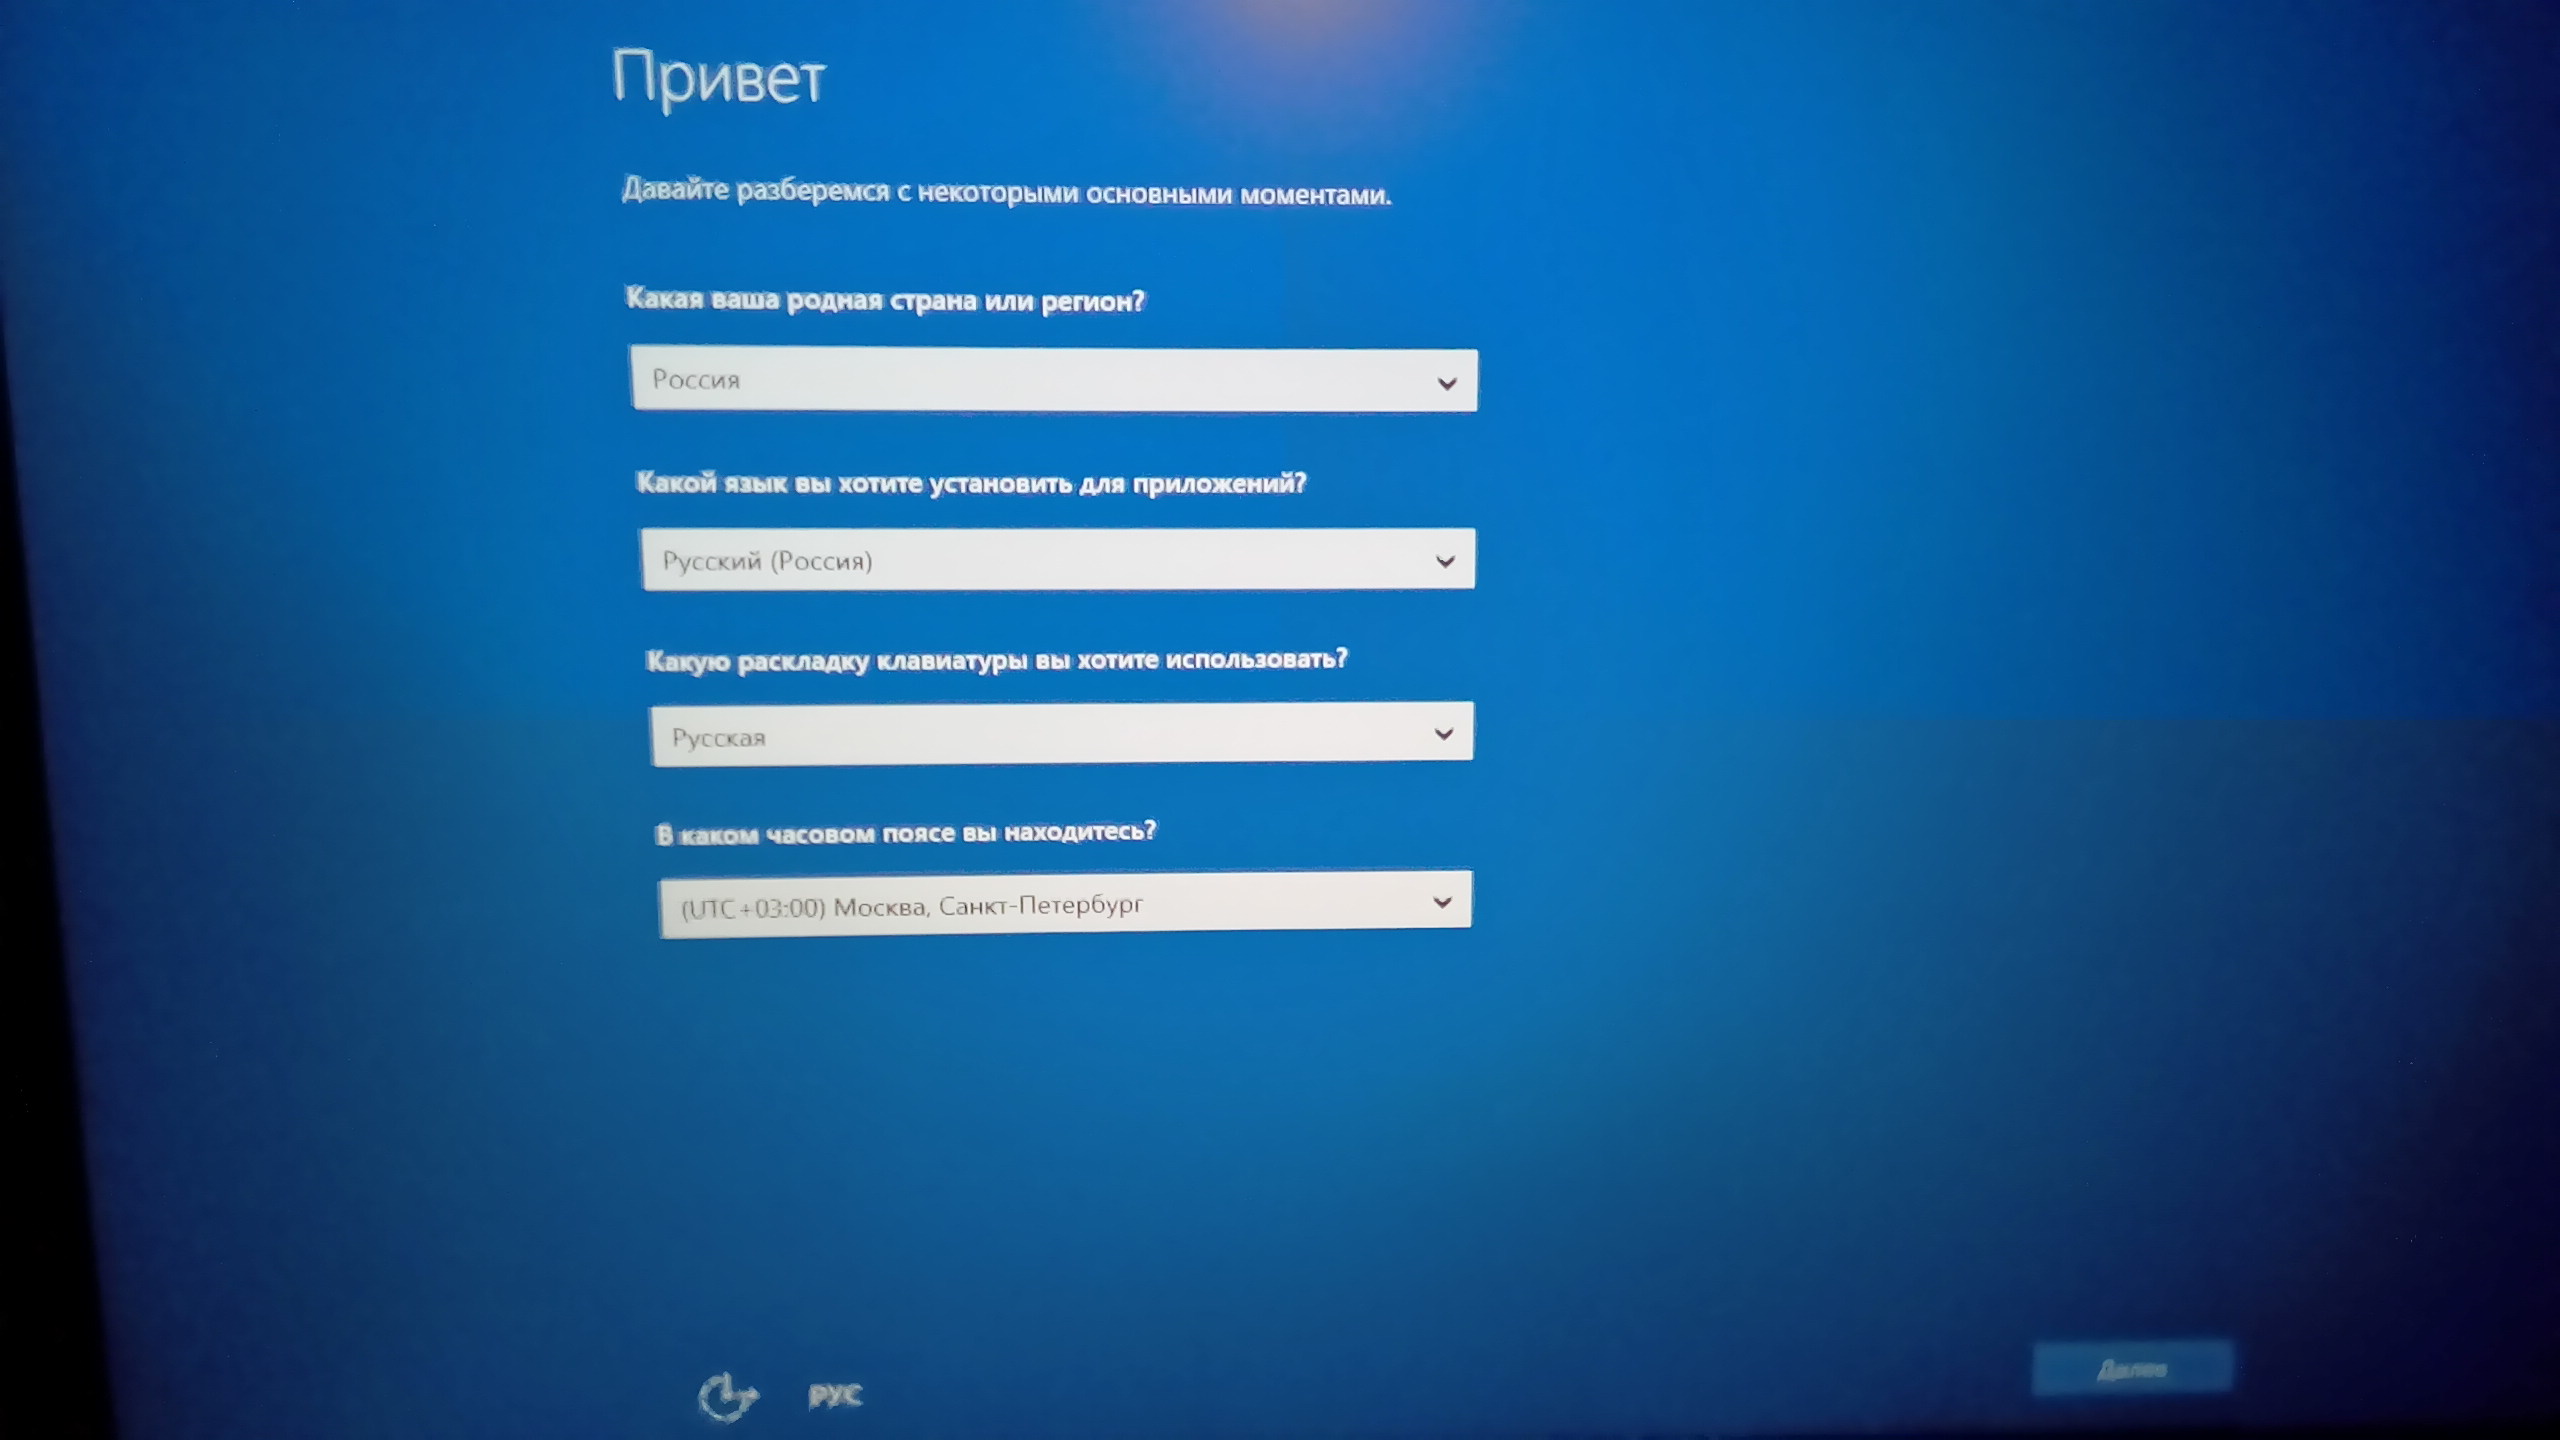Click the РУС language indicator
2560x1440 pixels.
[869, 1394]
